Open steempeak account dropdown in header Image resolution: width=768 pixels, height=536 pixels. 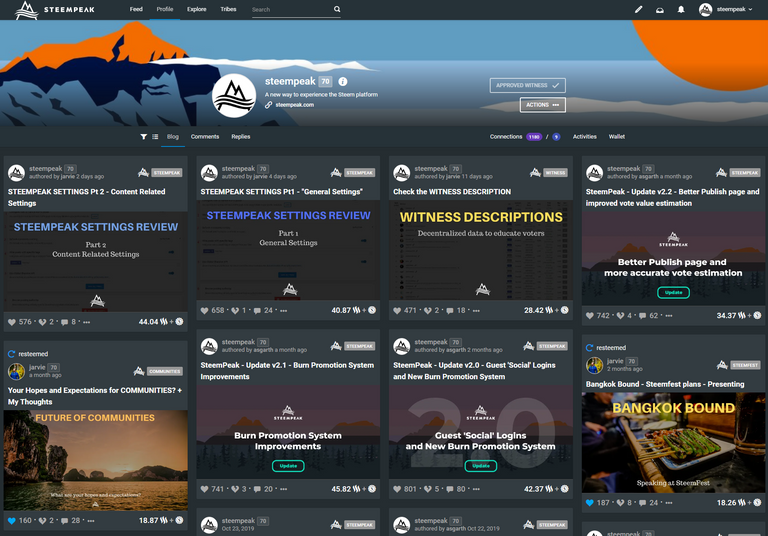[x=726, y=9]
